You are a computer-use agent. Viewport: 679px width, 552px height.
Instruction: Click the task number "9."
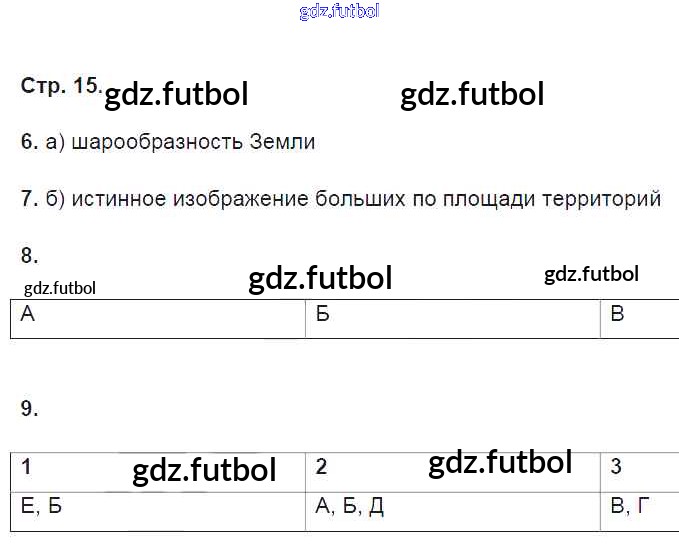[x=29, y=408]
